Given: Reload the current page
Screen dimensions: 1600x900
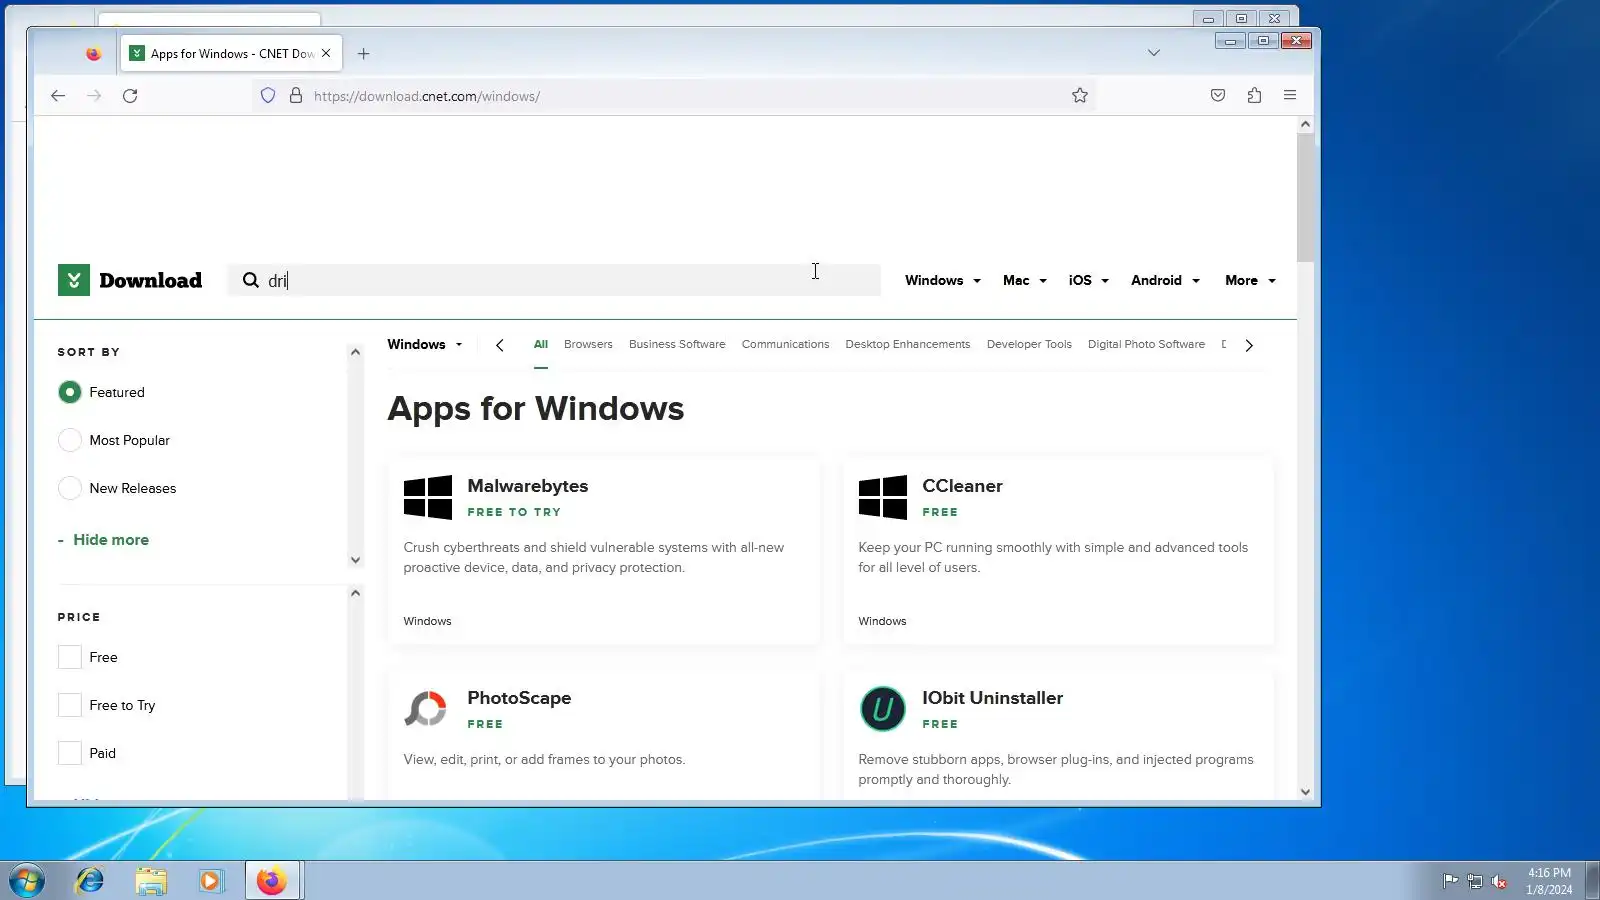Looking at the screenshot, I should click(x=130, y=96).
